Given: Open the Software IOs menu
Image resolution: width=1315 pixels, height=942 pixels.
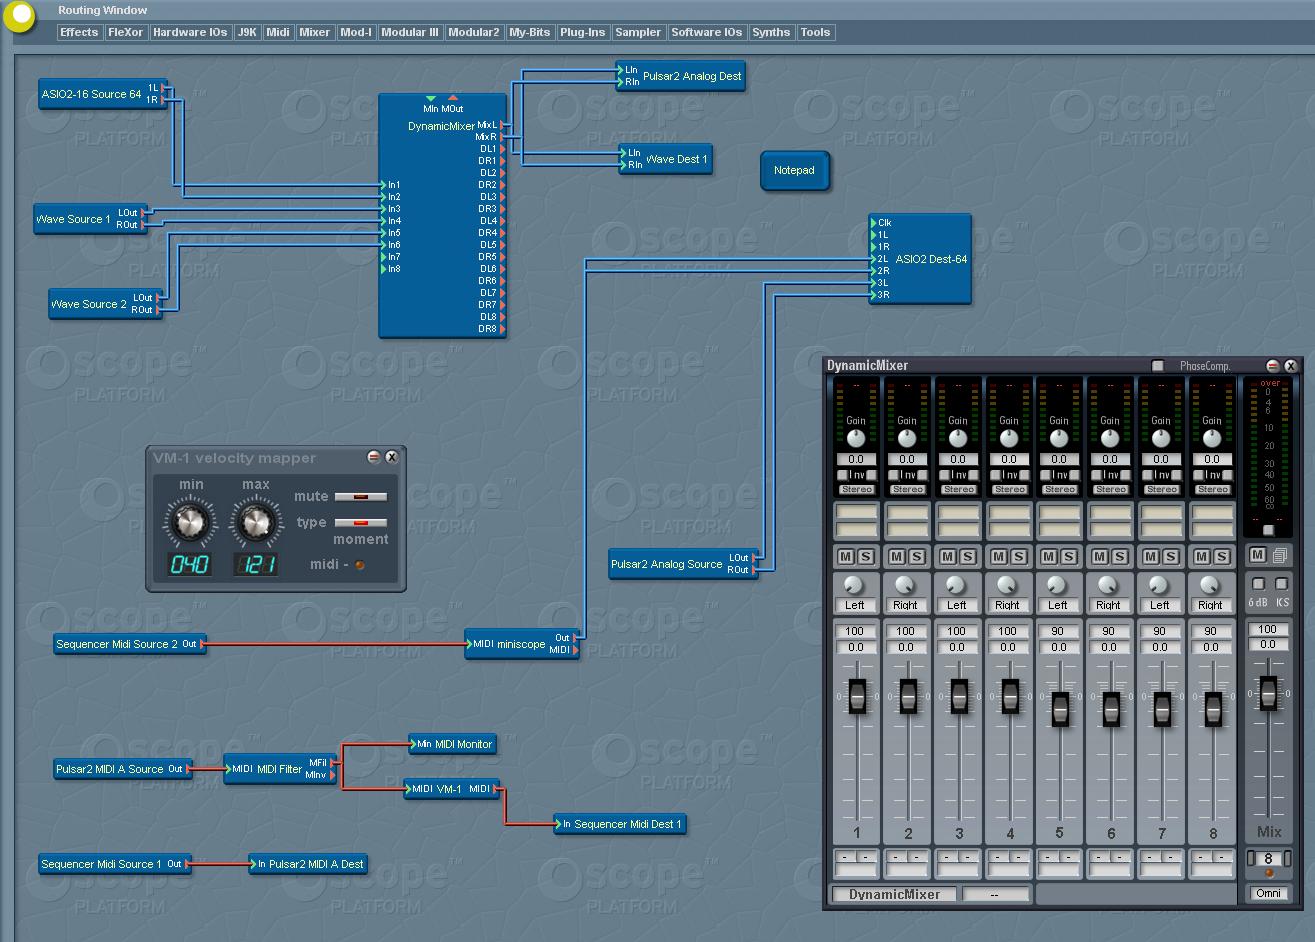Looking at the screenshot, I should pyautogui.click(x=707, y=32).
